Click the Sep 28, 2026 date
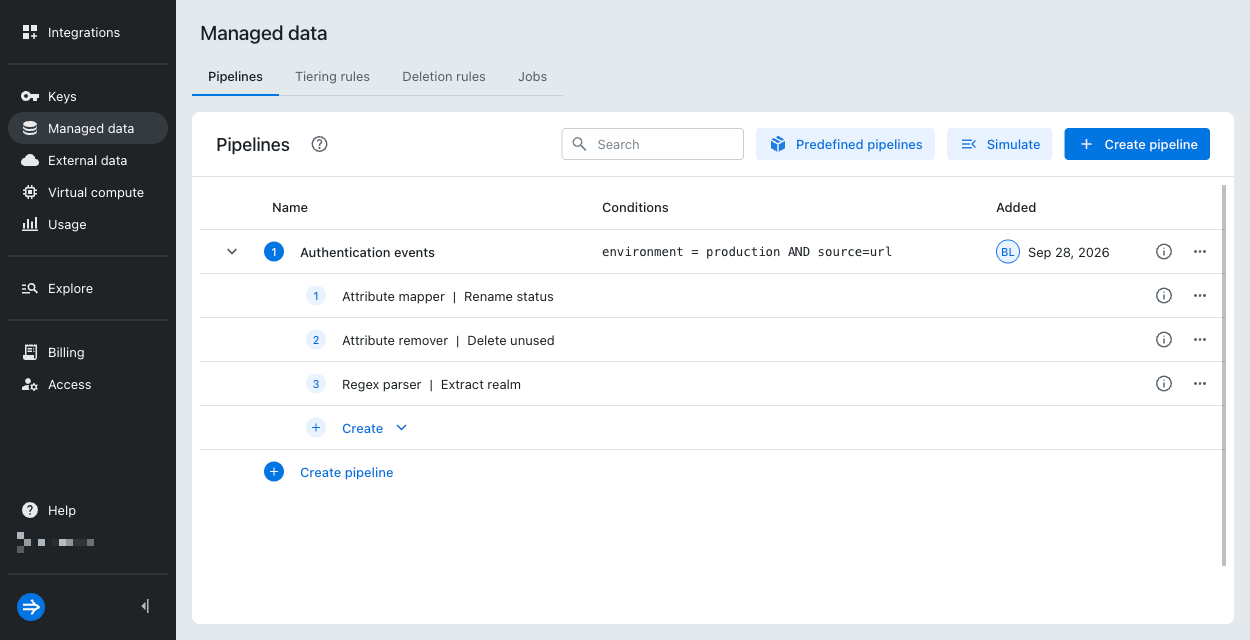Image resolution: width=1250 pixels, height=640 pixels. click(x=1068, y=252)
